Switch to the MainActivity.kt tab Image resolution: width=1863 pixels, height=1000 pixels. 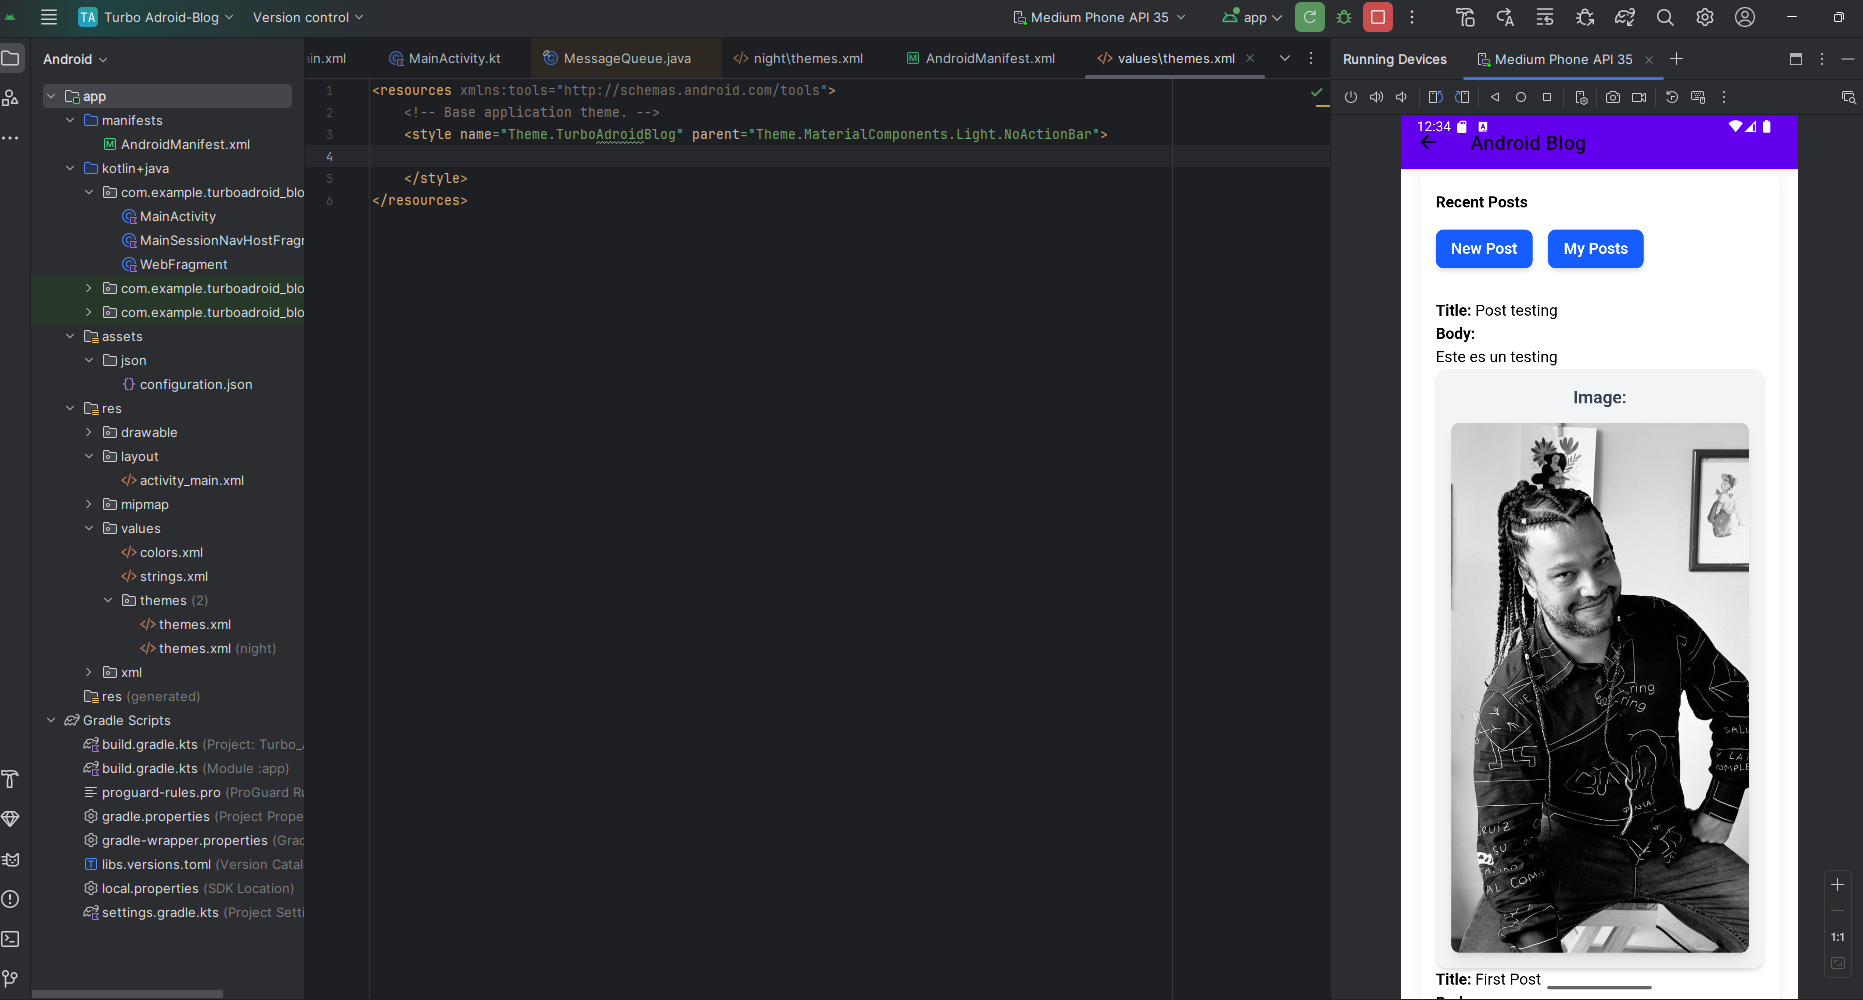coord(445,58)
